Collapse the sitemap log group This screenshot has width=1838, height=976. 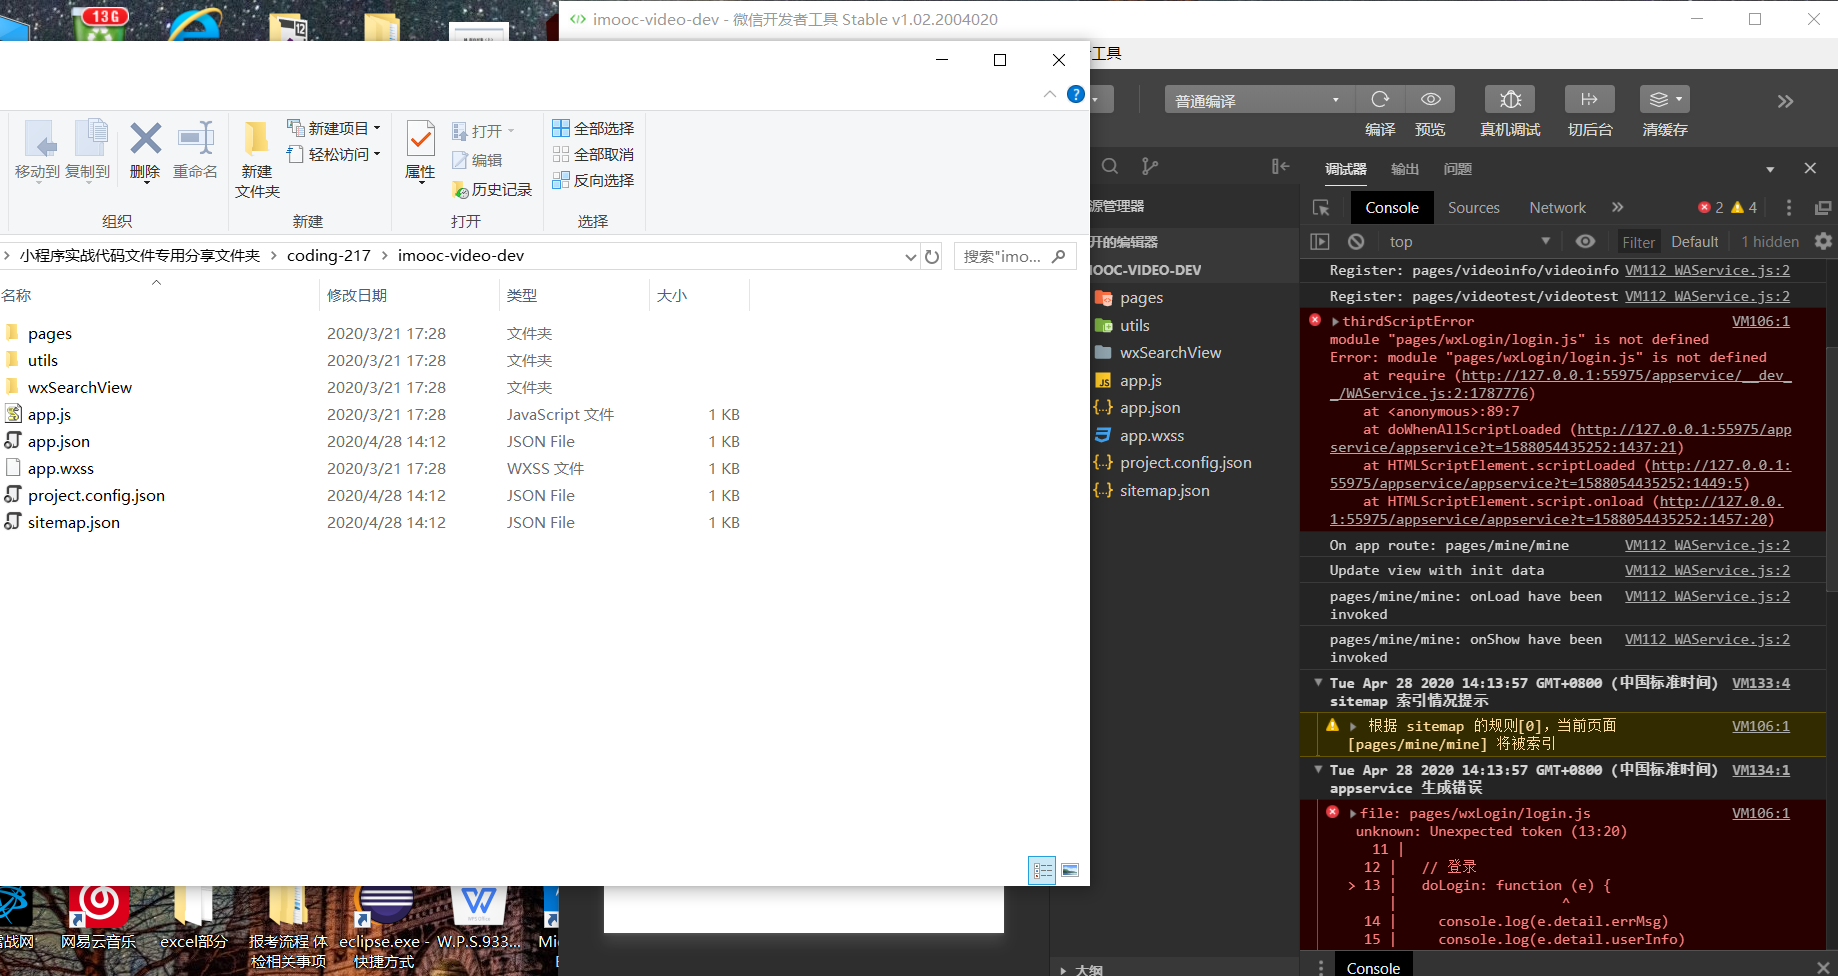tap(1318, 683)
